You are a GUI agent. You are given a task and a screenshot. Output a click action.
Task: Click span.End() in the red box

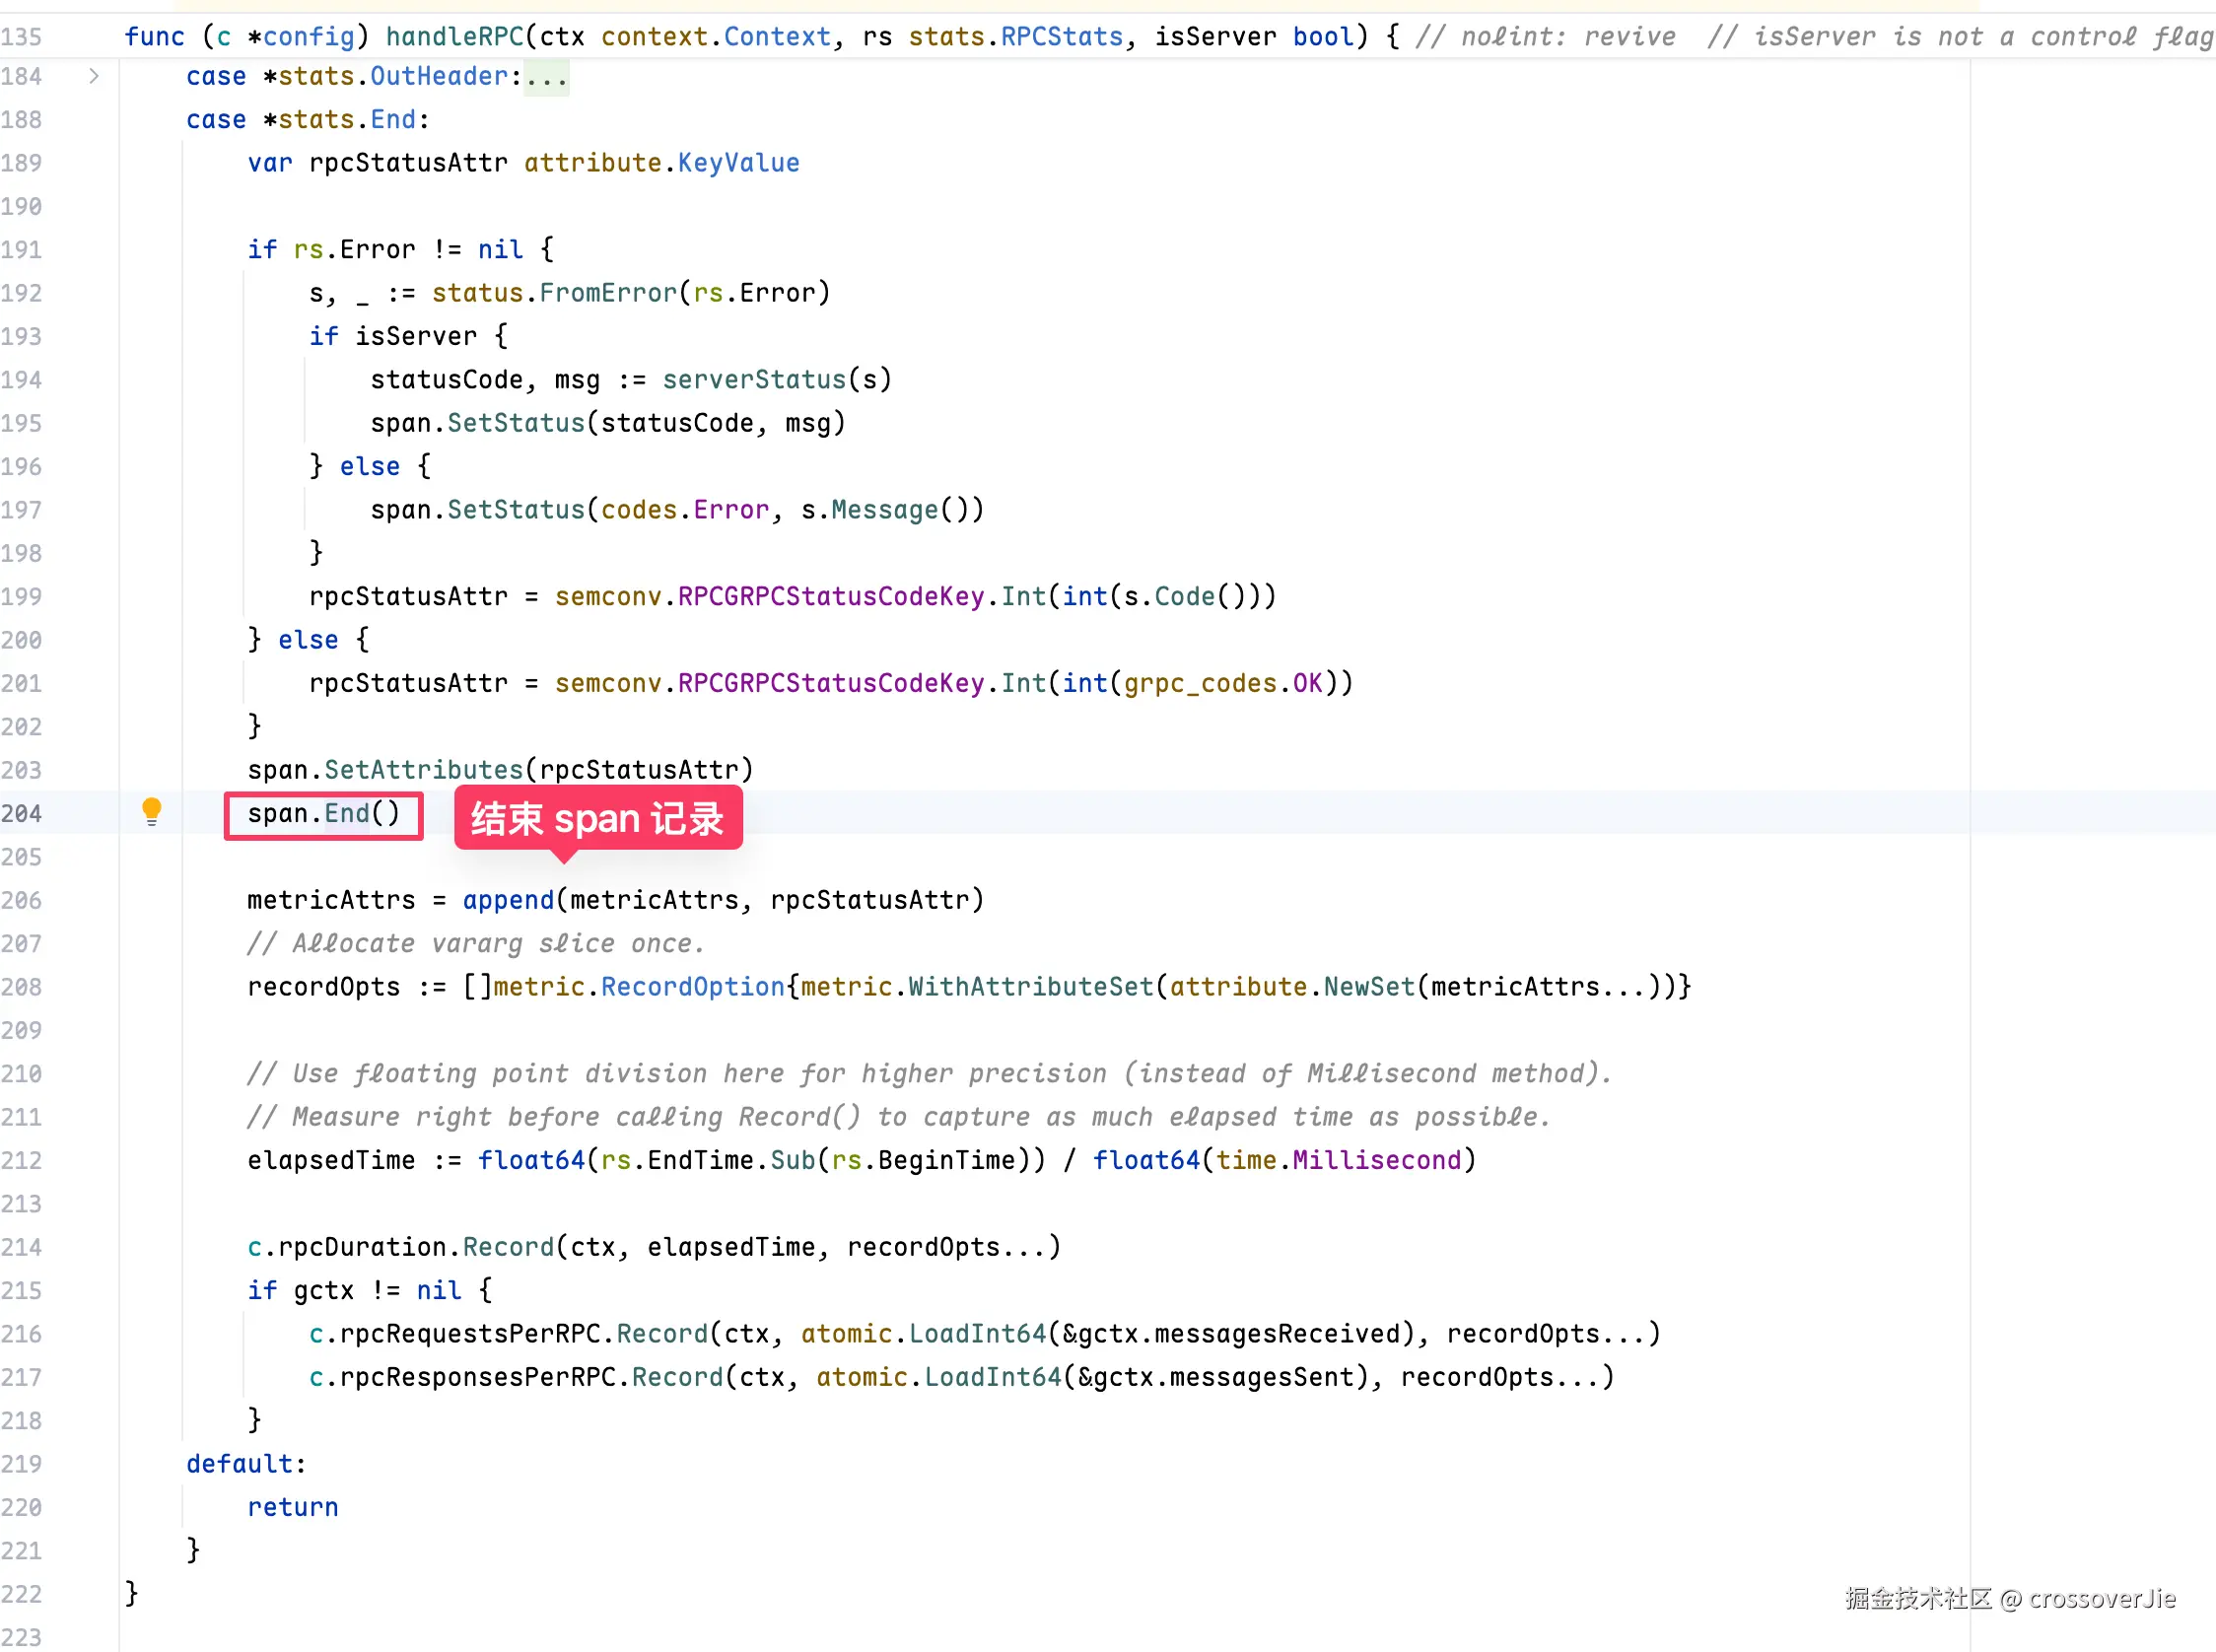tap(323, 814)
